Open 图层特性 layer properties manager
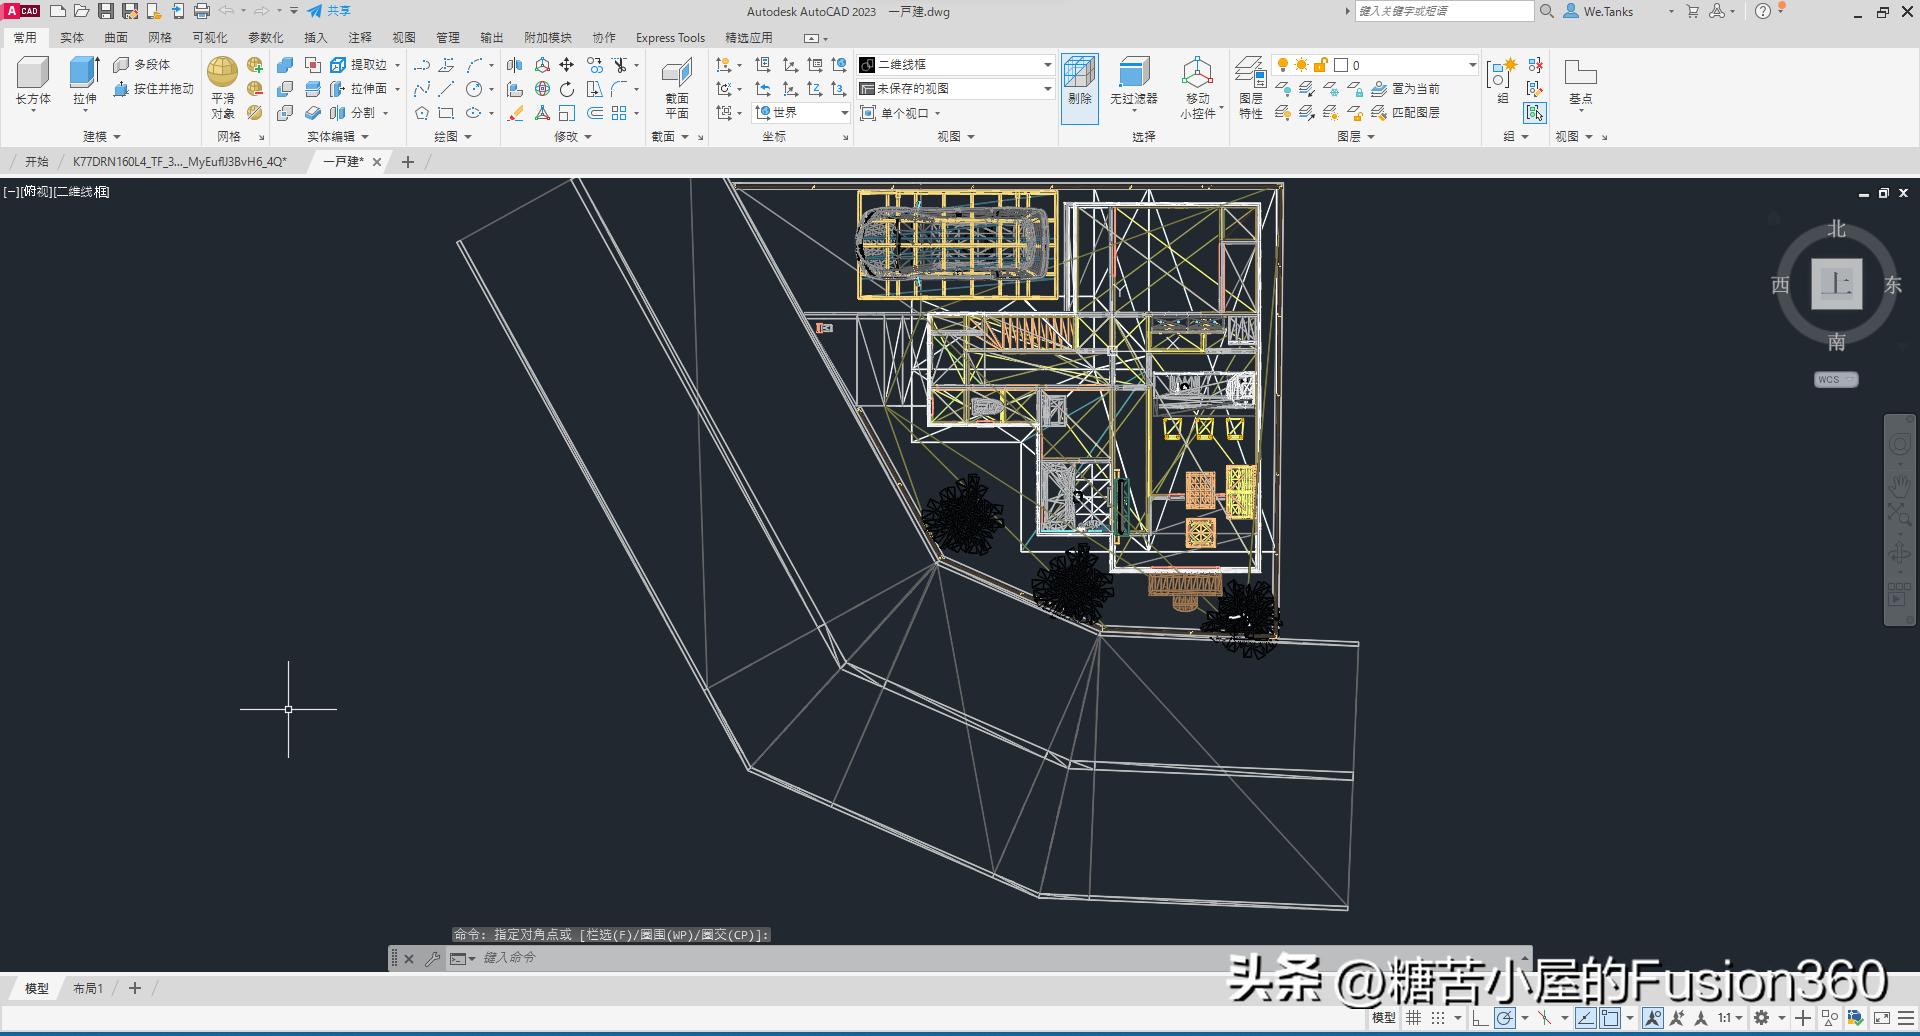 tap(1250, 74)
